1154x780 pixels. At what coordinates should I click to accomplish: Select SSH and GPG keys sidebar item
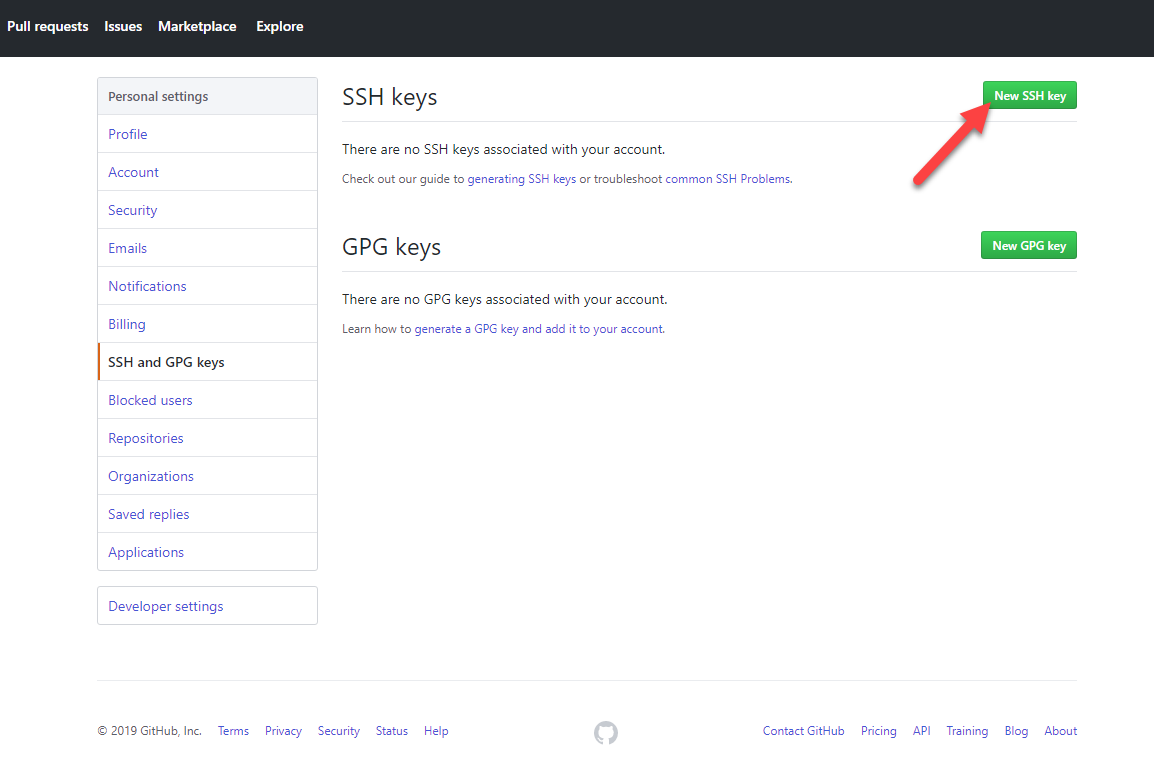point(208,362)
